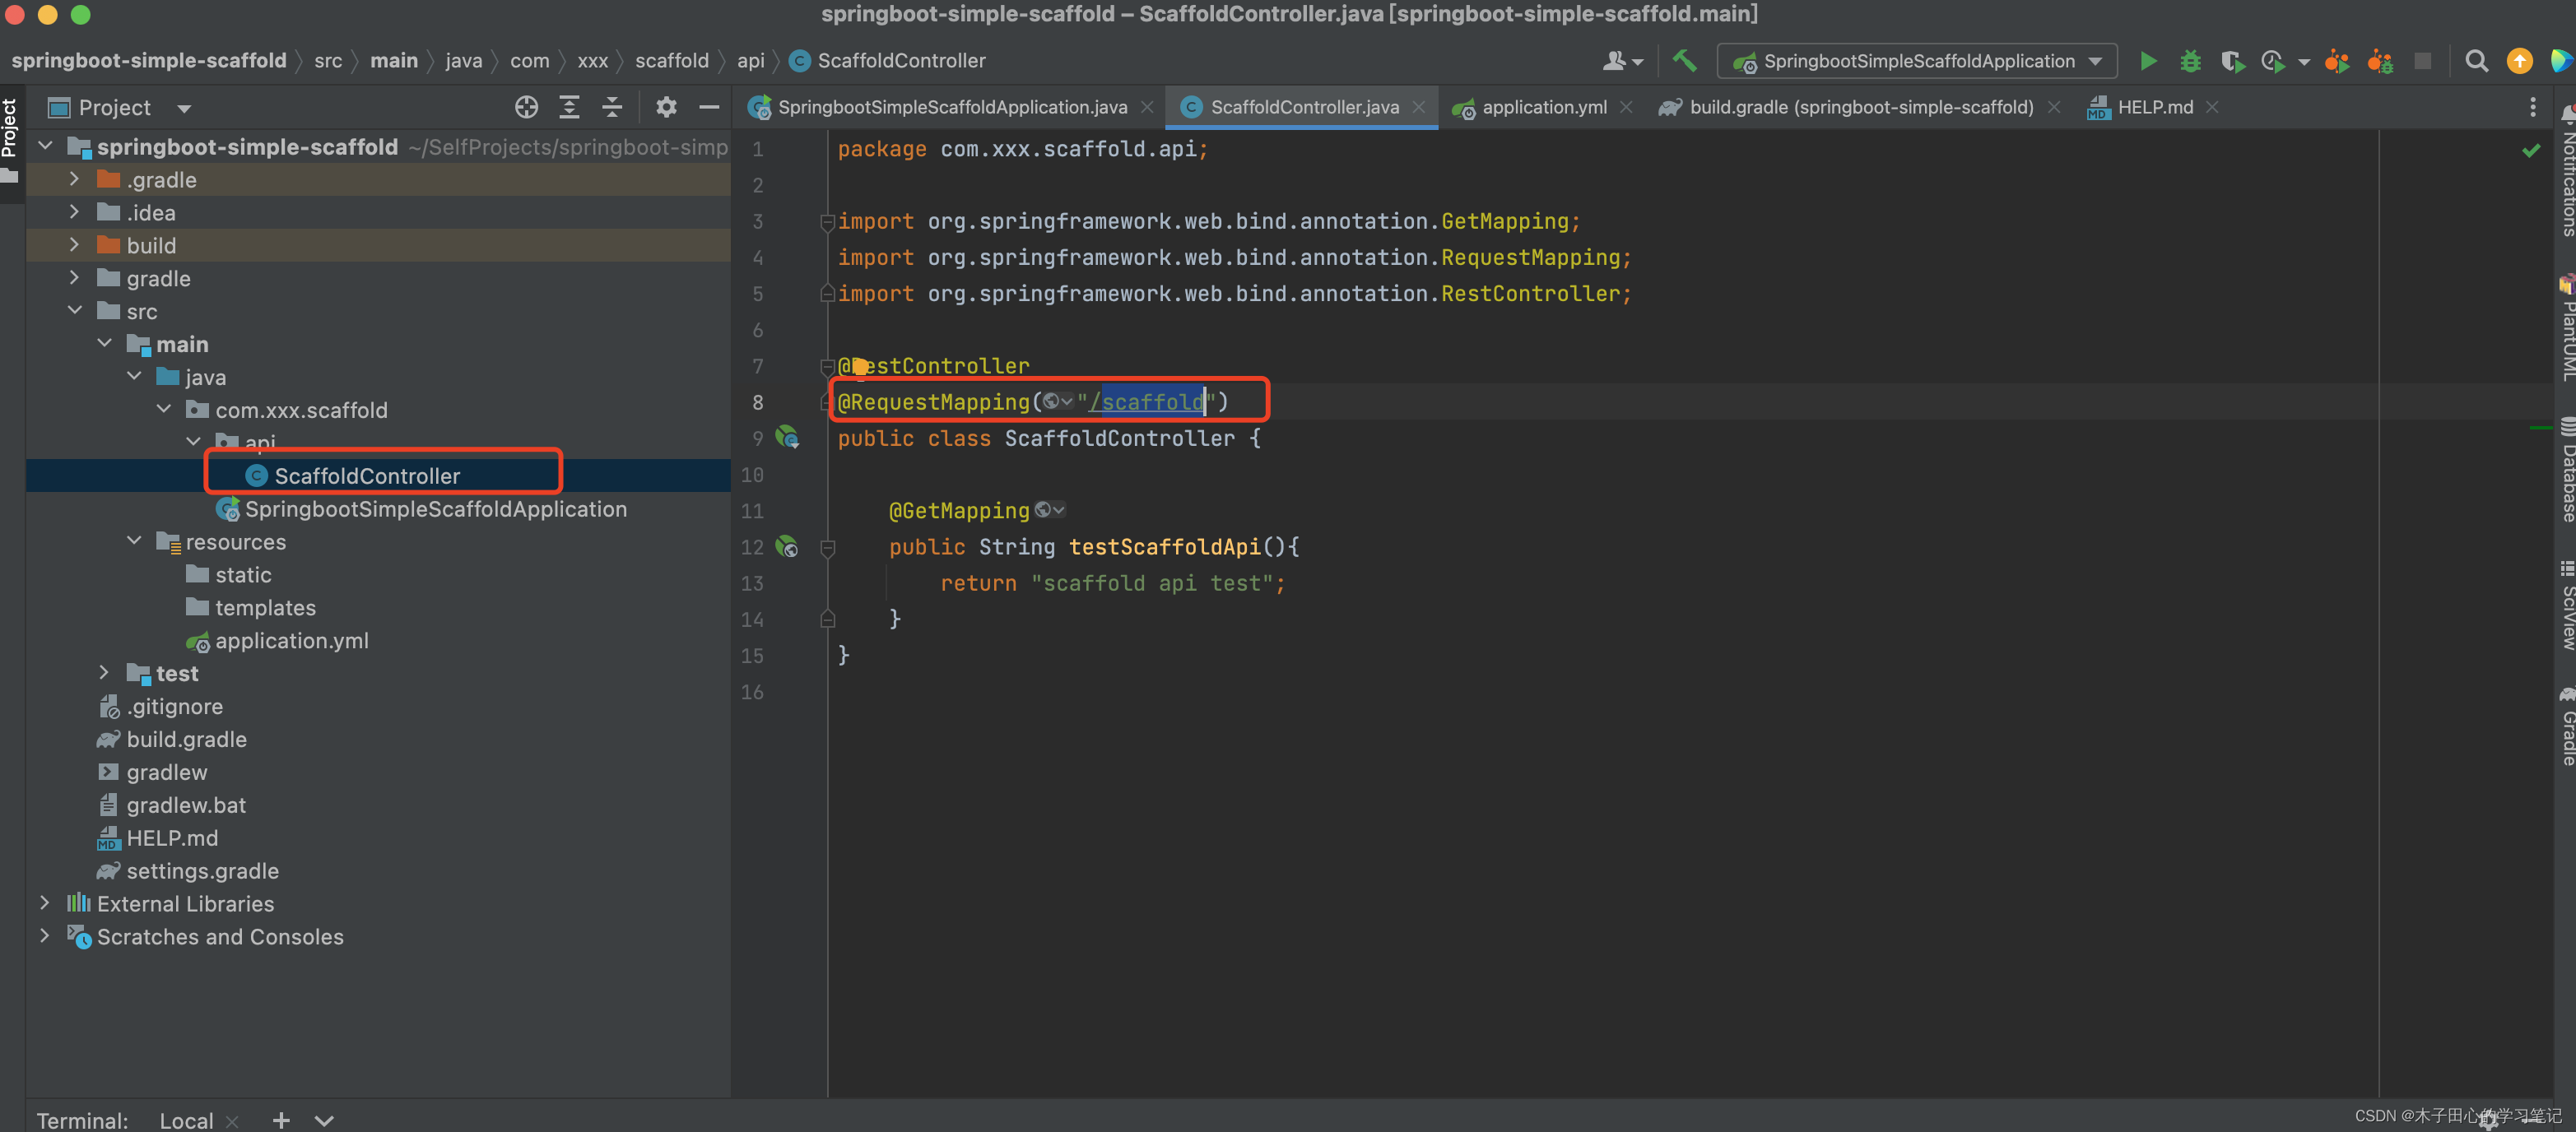Start debugging with the bug icon

click(x=2190, y=61)
